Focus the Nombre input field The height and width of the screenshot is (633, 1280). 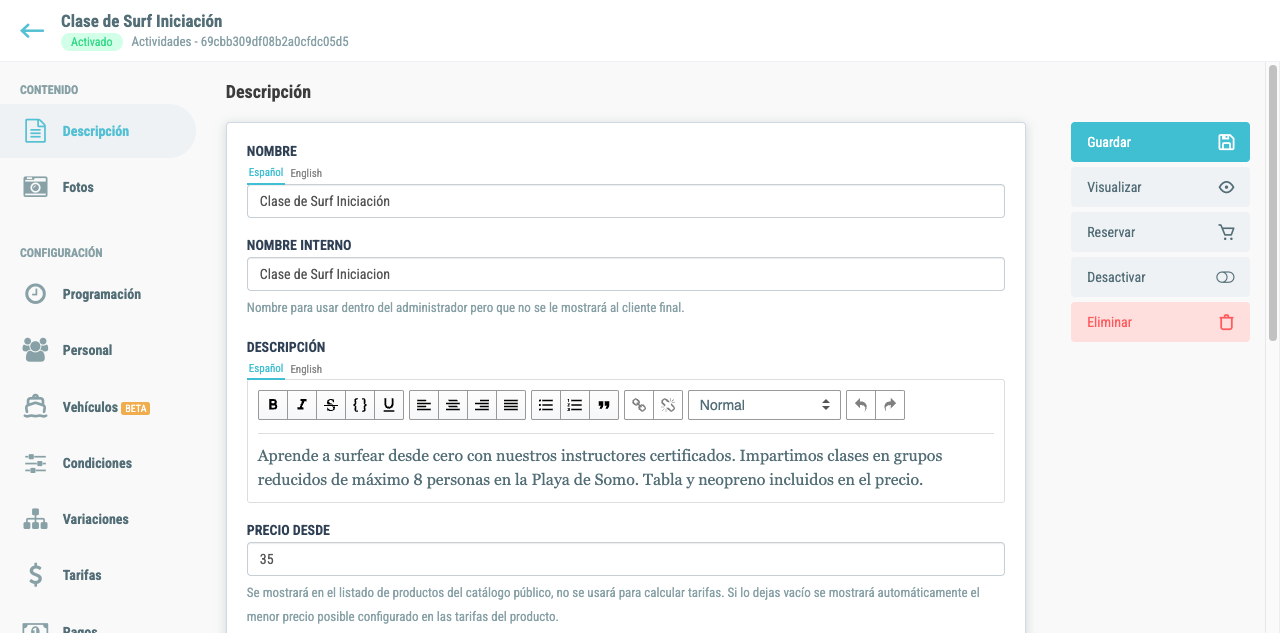point(626,201)
